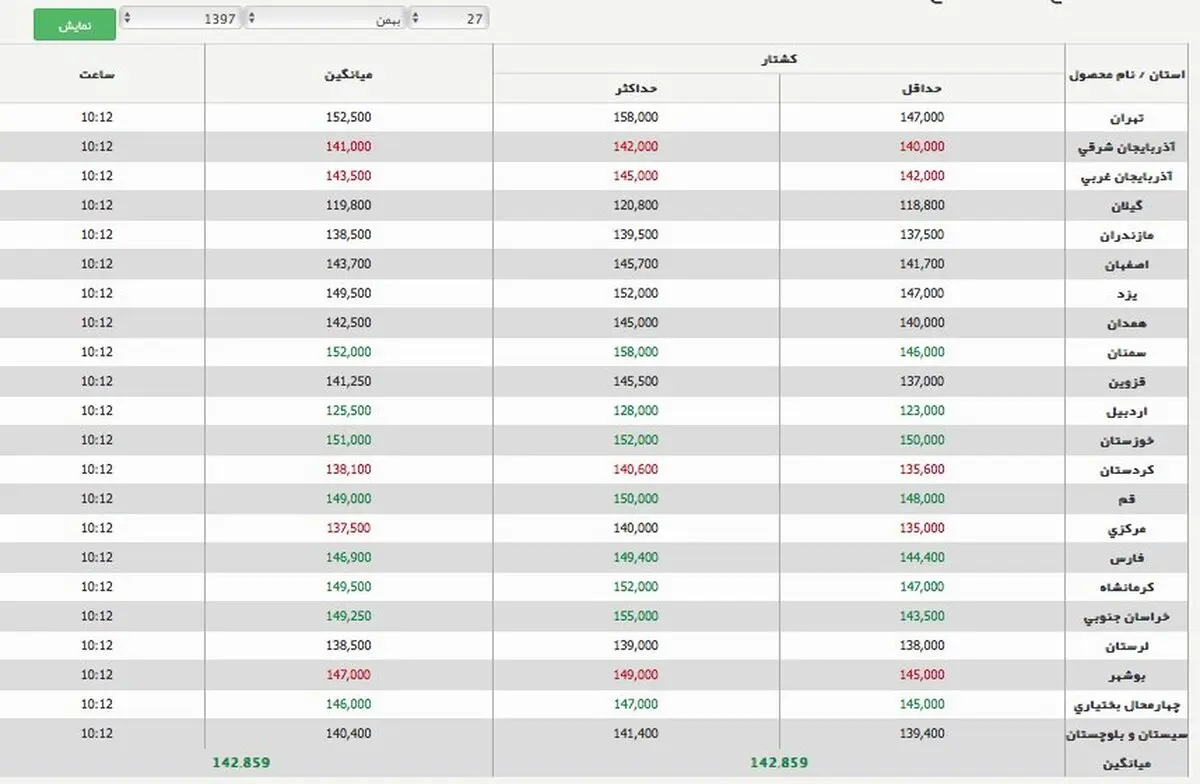This screenshot has width=1200, height=784.
Task: Click the green نمایش button
Action: 74,25
